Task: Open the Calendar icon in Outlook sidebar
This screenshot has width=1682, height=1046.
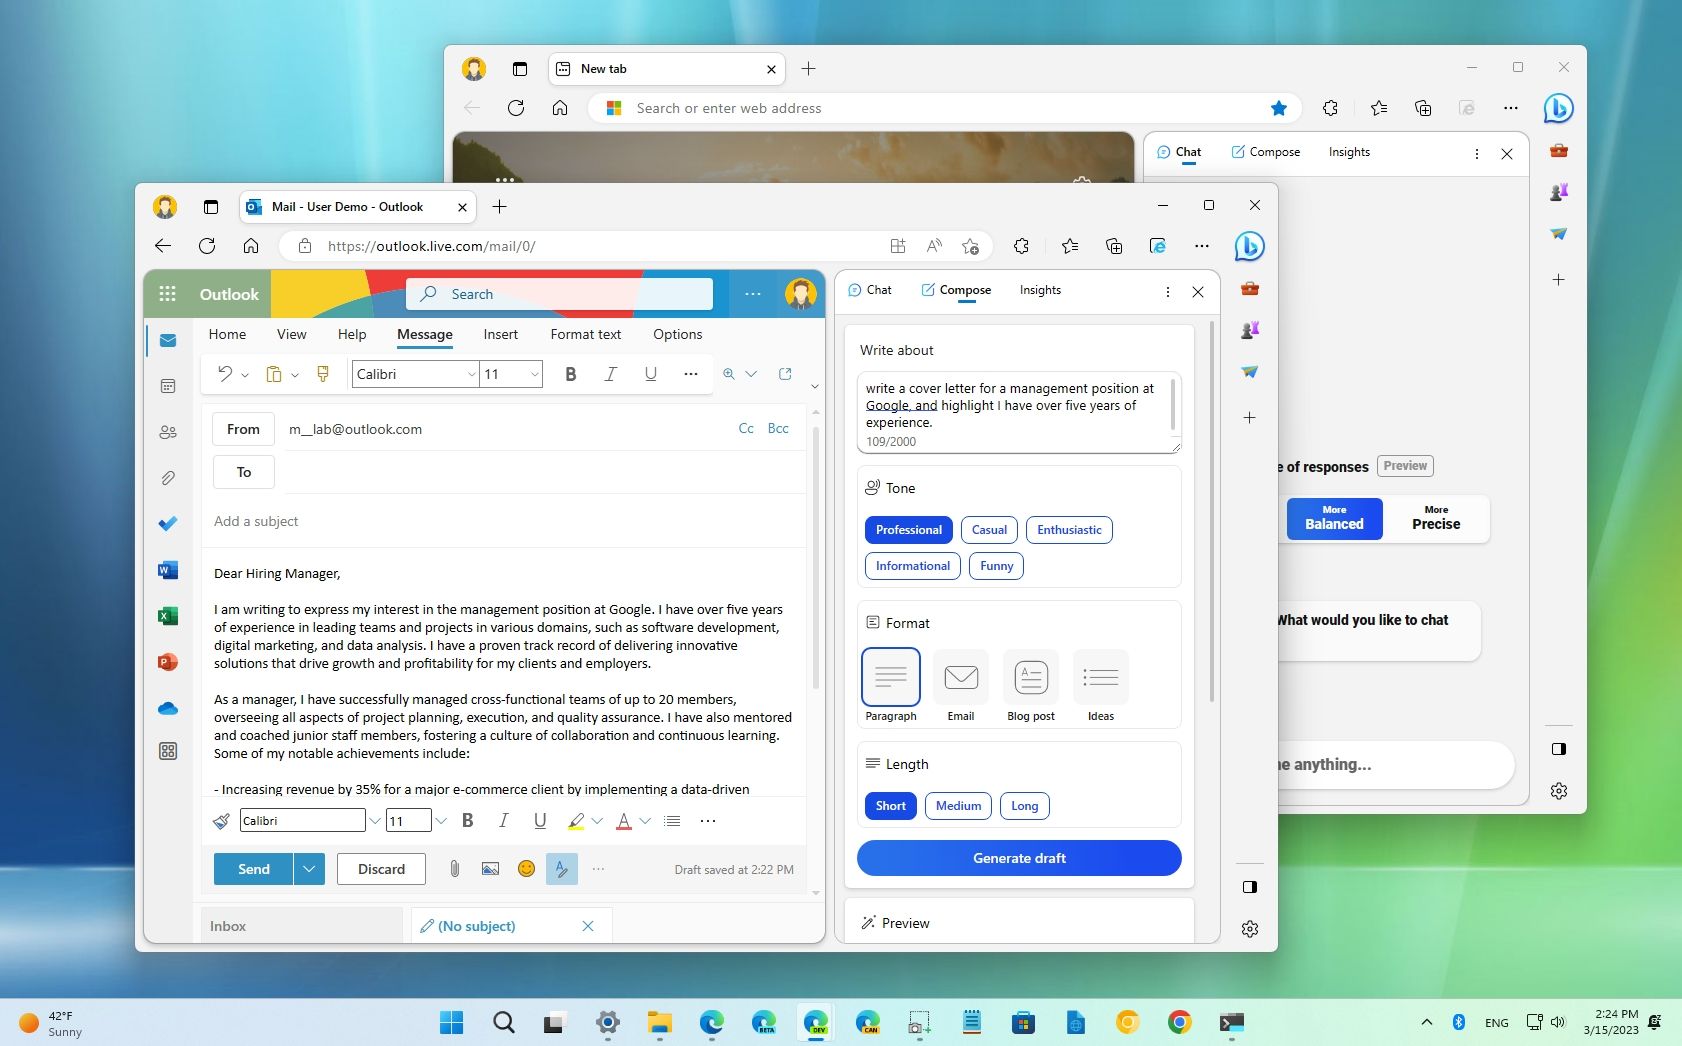Action: [x=168, y=386]
